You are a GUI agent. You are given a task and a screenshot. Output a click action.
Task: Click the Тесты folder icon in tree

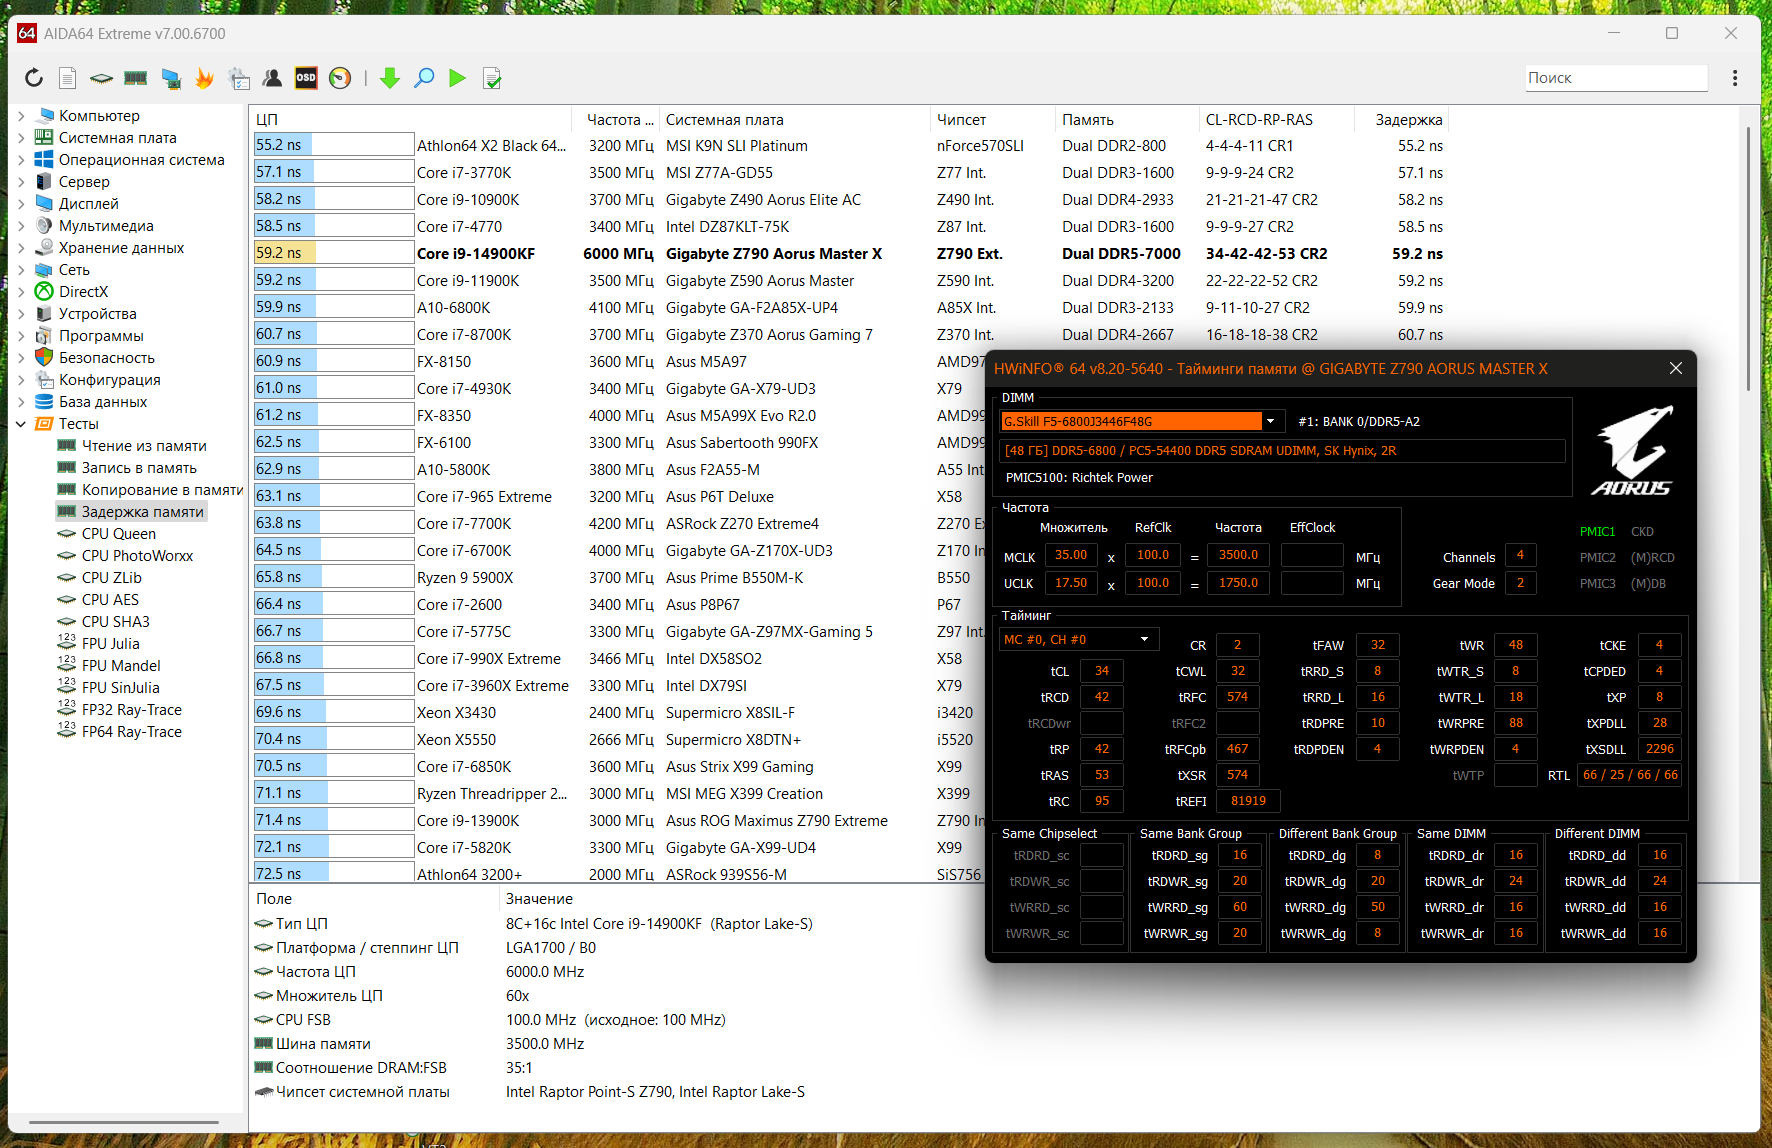click(x=44, y=424)
